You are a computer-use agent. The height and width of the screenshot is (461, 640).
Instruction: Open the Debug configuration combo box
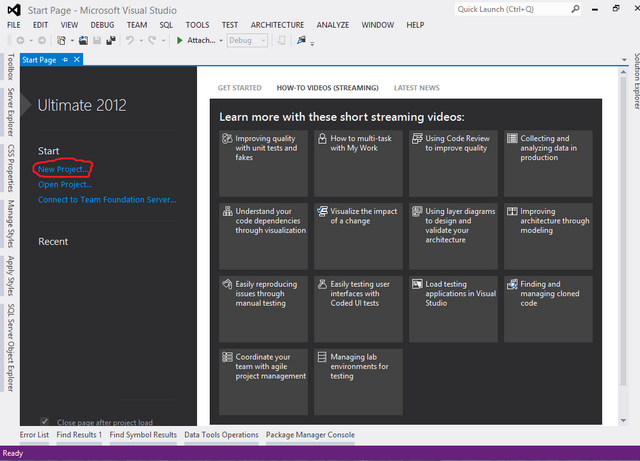(247, 40)
